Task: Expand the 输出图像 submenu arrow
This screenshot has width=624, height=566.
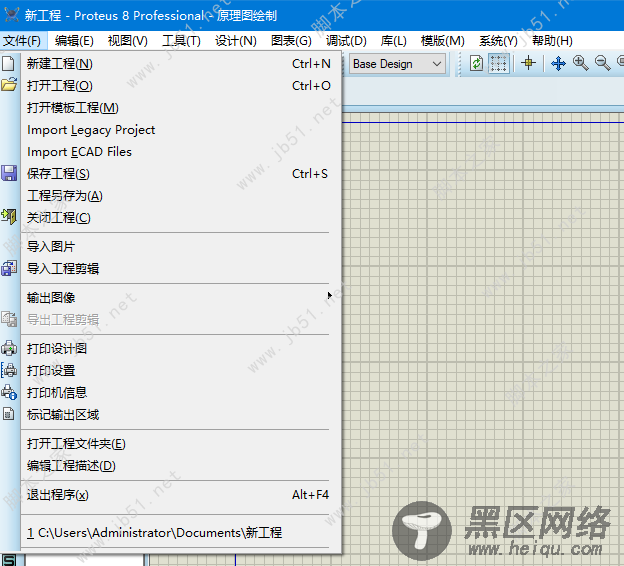Action: [x=330, y=295]
